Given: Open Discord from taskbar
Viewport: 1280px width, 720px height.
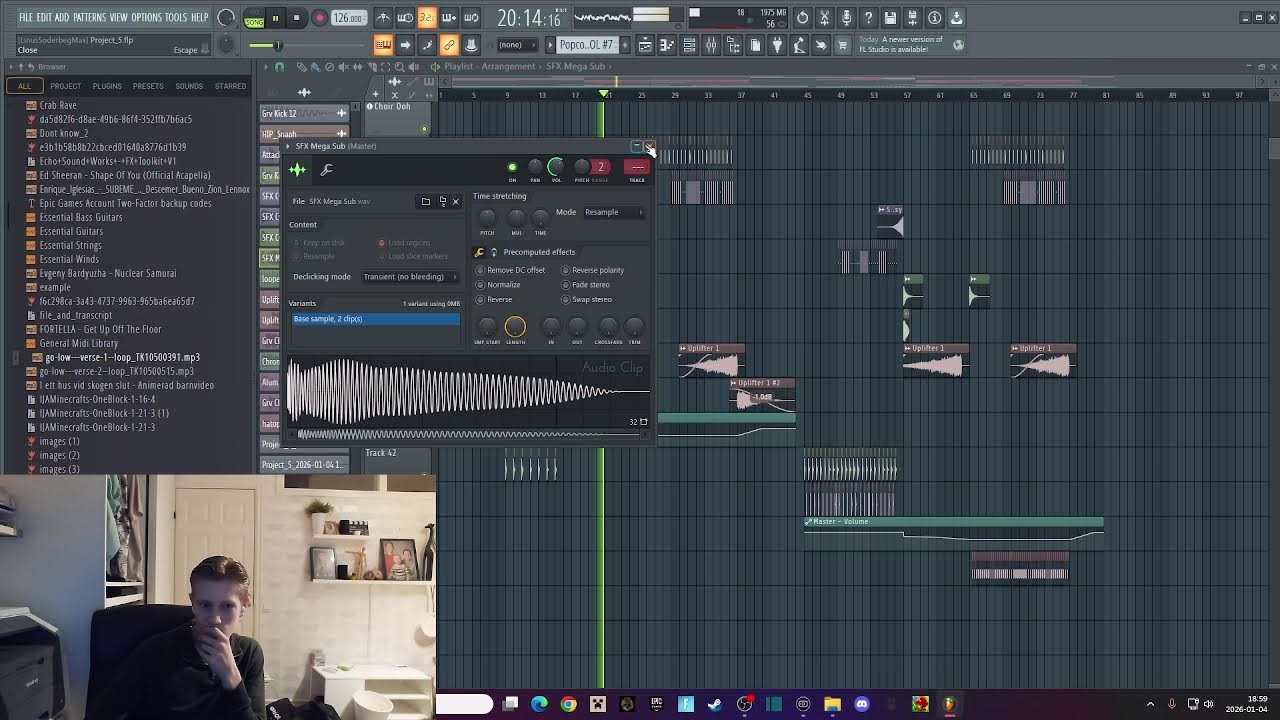Looking at the screenshot, I should click(862, 704).
